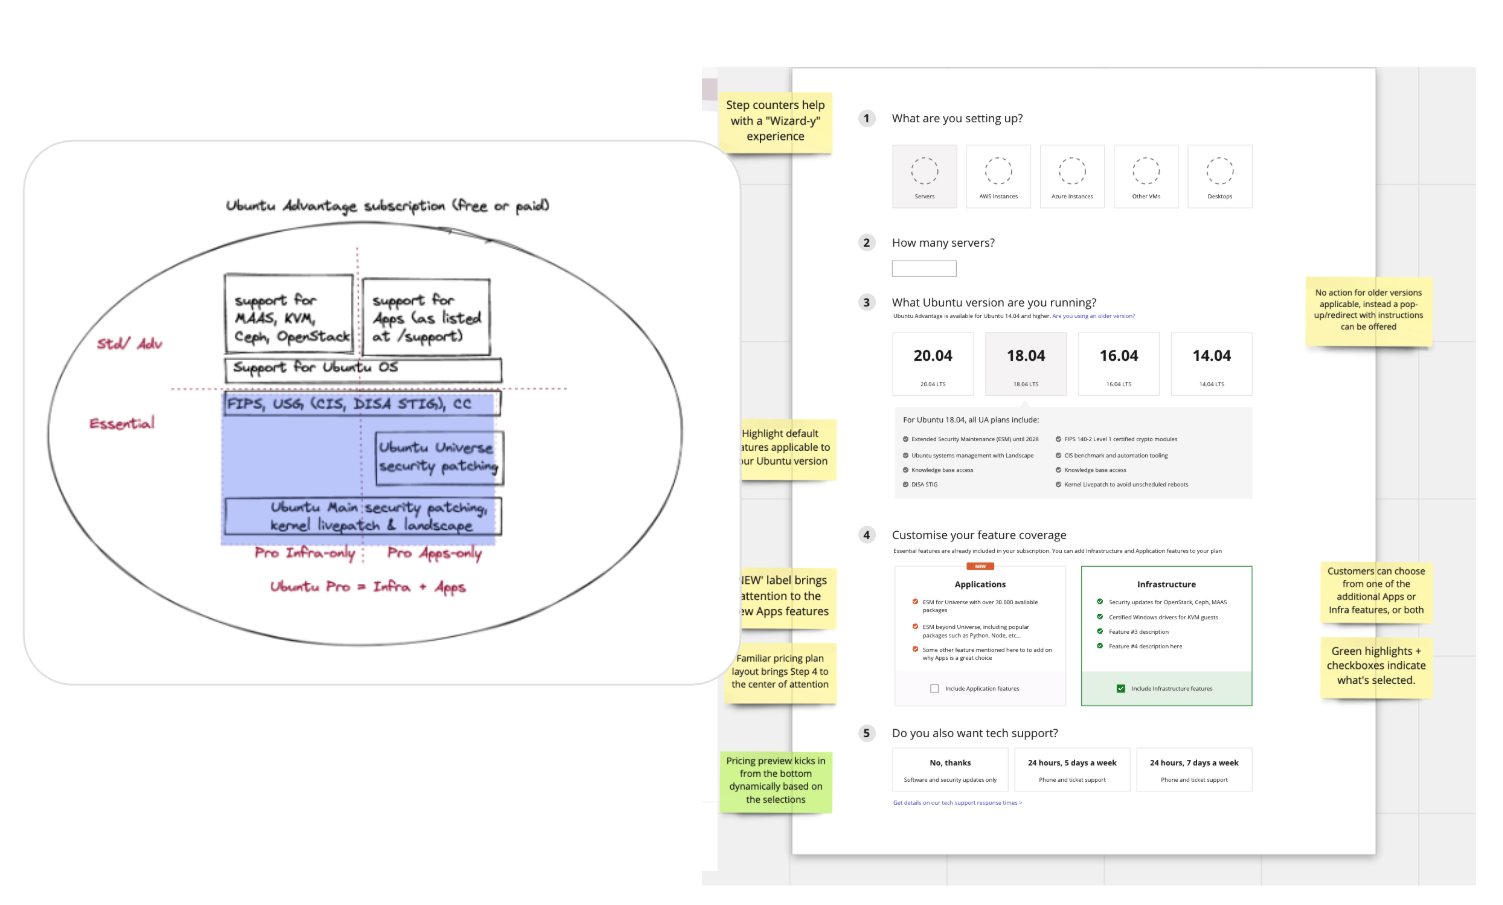Select the 'Step counters help' sticky note
1503x905 pixels.
775,121
